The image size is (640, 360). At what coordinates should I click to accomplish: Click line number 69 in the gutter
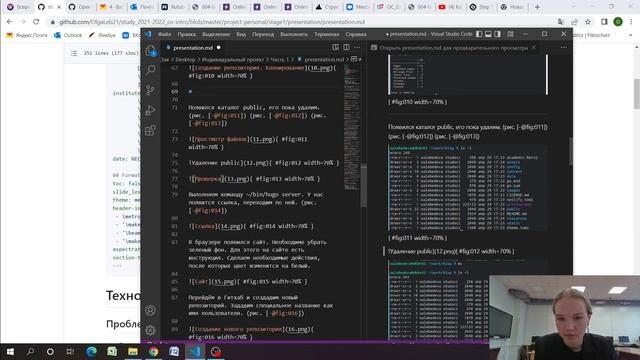(174, 91)
